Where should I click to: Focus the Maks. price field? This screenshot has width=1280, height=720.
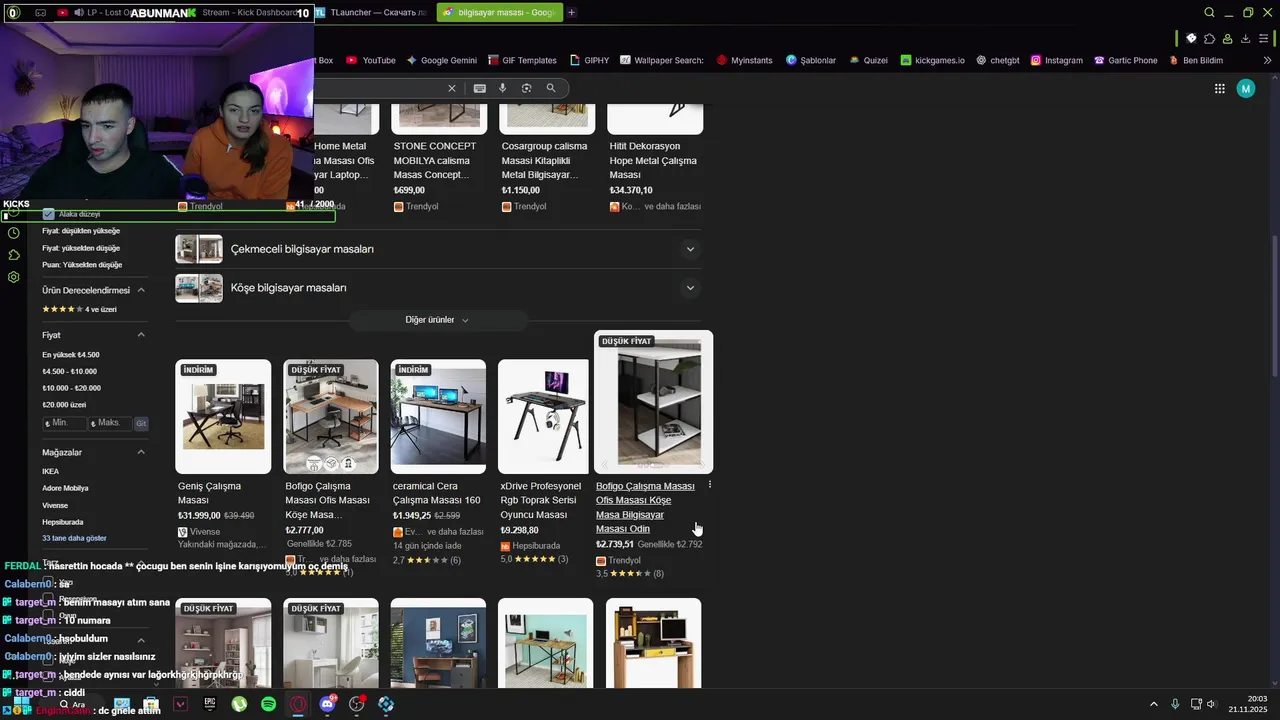click(110, 424)
